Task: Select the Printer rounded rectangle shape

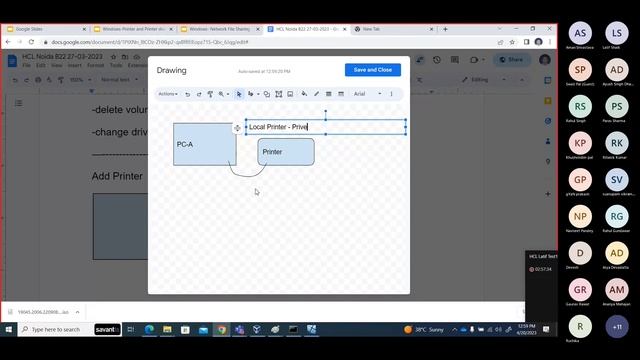Action: tap(286, 152)
